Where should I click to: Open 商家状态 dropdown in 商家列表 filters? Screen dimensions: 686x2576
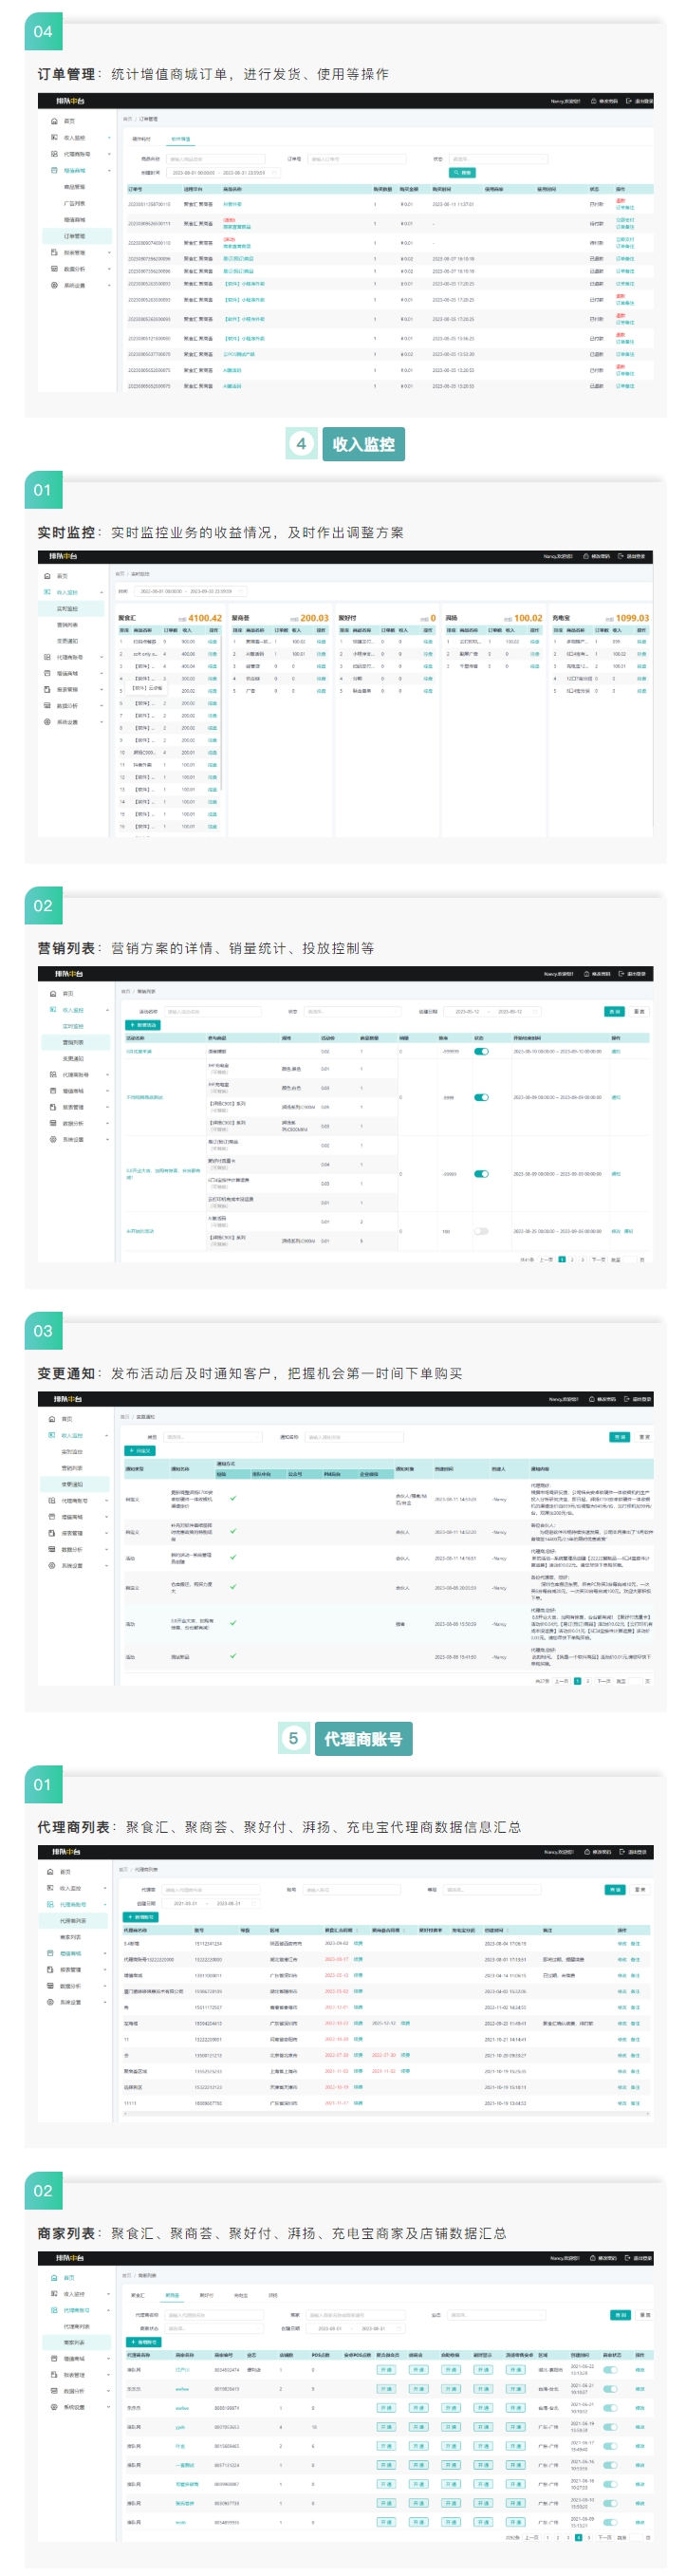click(x=214, y=2328)
